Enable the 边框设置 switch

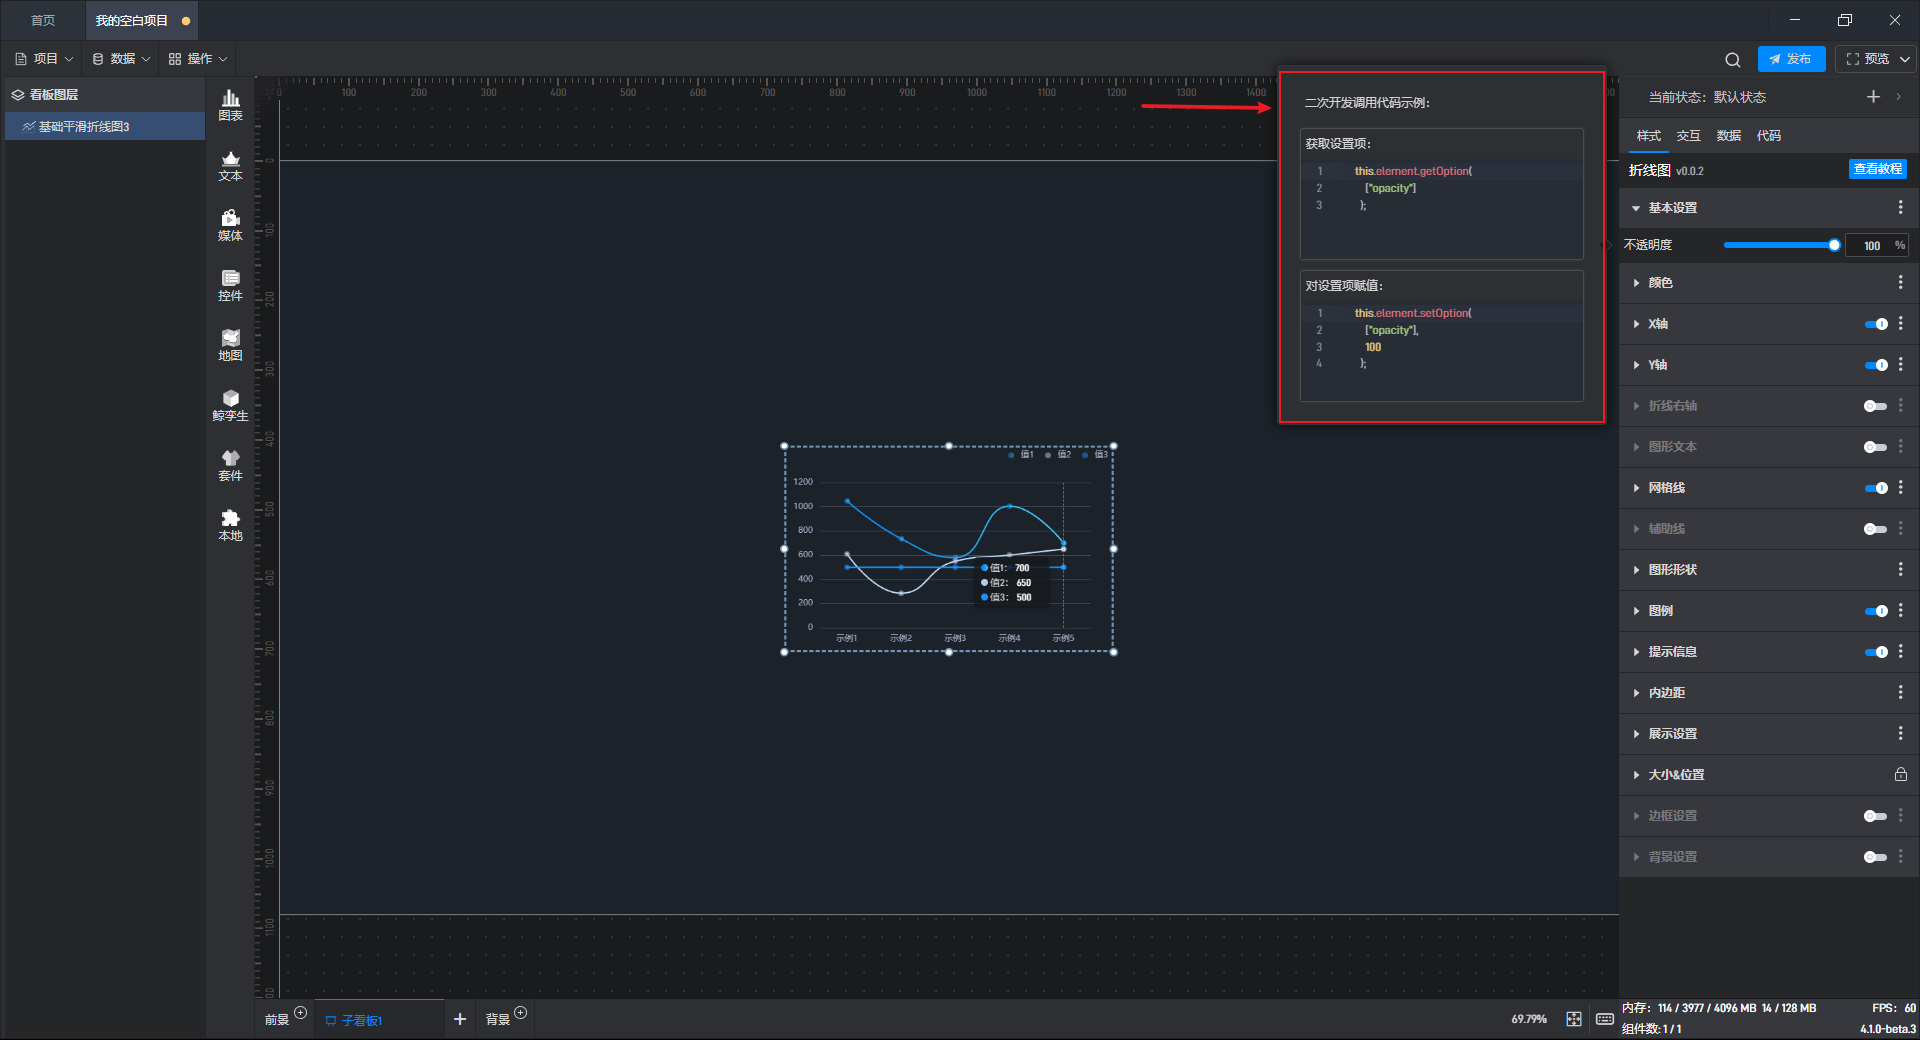(x=1876, y=816)
